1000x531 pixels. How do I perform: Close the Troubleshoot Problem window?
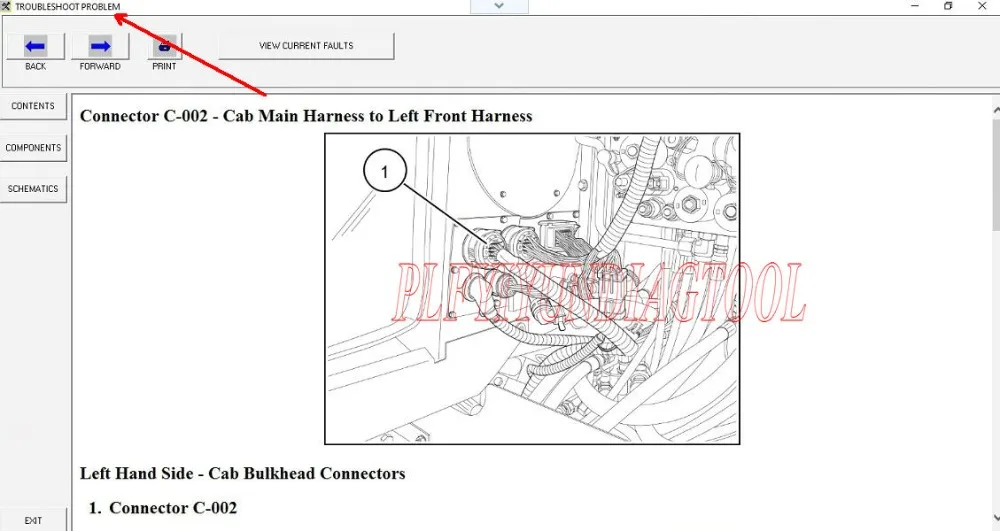(982, 6)
